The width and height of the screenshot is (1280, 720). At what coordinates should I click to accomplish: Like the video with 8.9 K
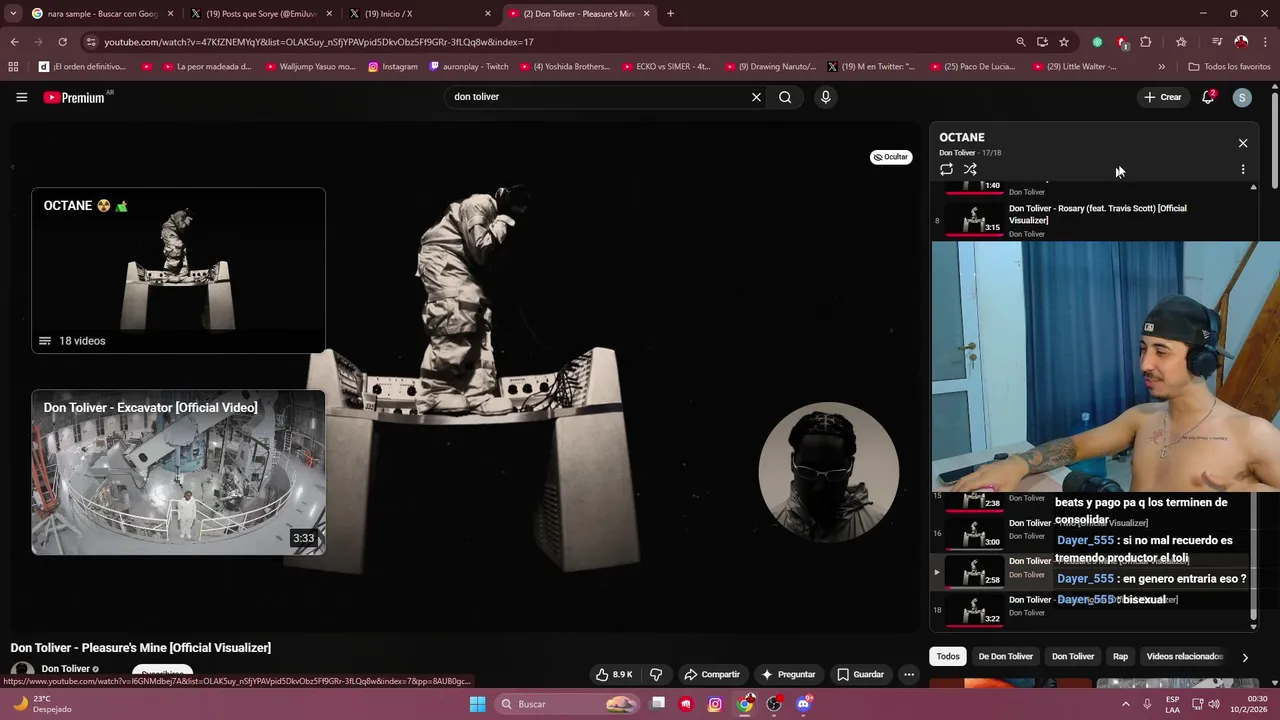point(614,674)
